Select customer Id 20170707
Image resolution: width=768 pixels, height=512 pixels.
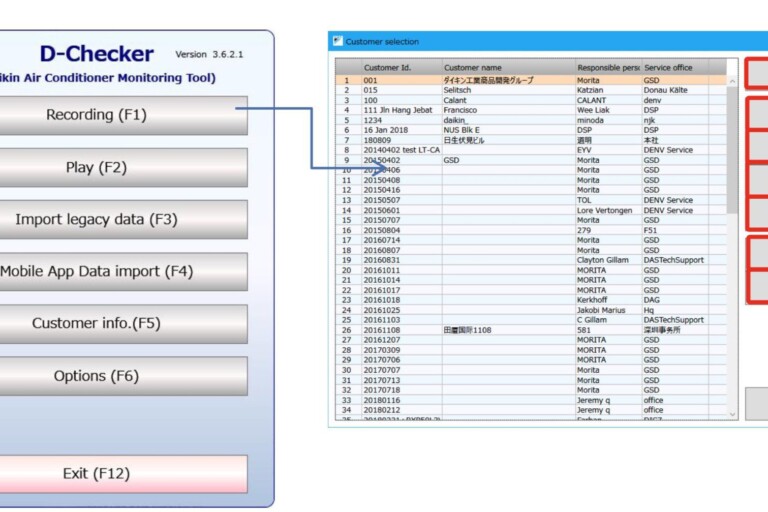coord(531,370)
